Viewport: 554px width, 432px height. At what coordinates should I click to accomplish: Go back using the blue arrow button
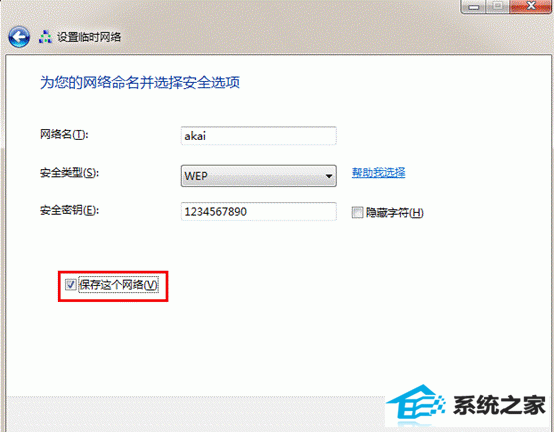point(19,37)
